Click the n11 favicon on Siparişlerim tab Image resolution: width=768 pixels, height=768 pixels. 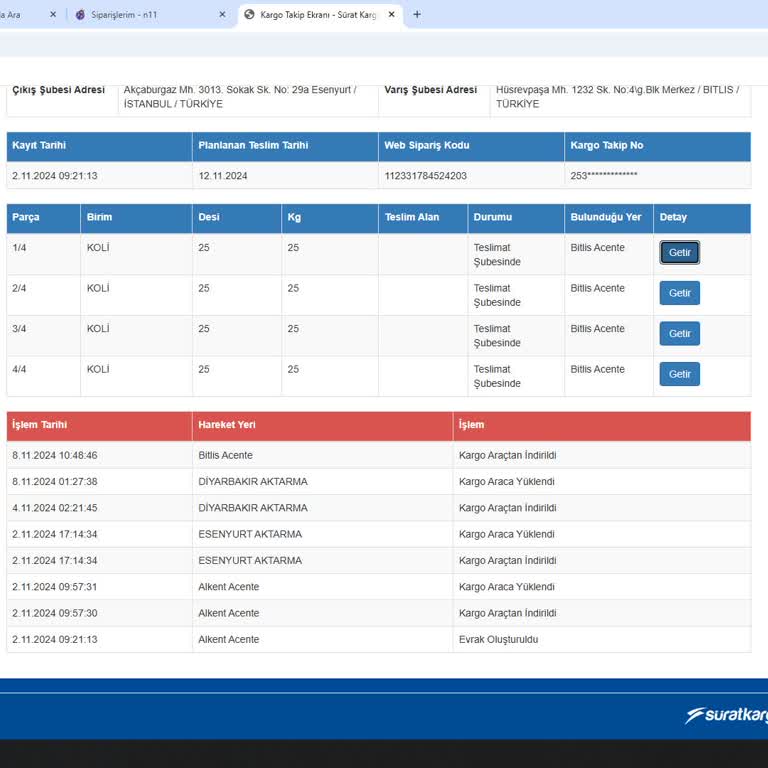click(81, 15)
